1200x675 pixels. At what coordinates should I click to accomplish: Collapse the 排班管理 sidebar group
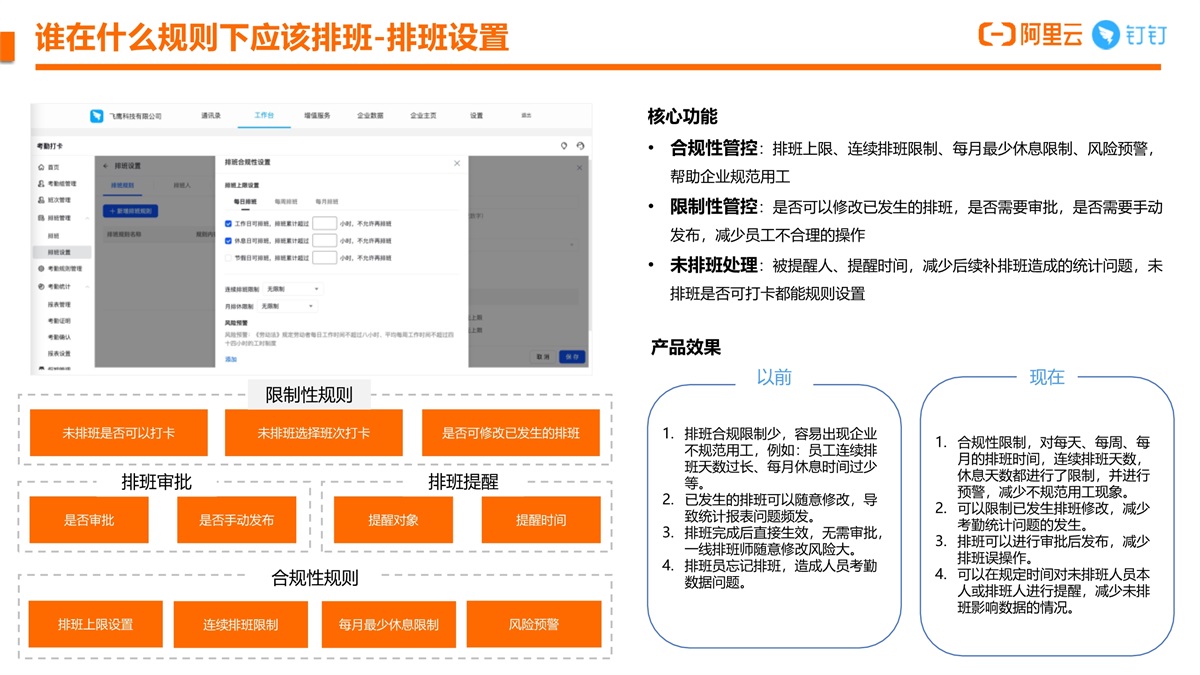pos(87,217)
